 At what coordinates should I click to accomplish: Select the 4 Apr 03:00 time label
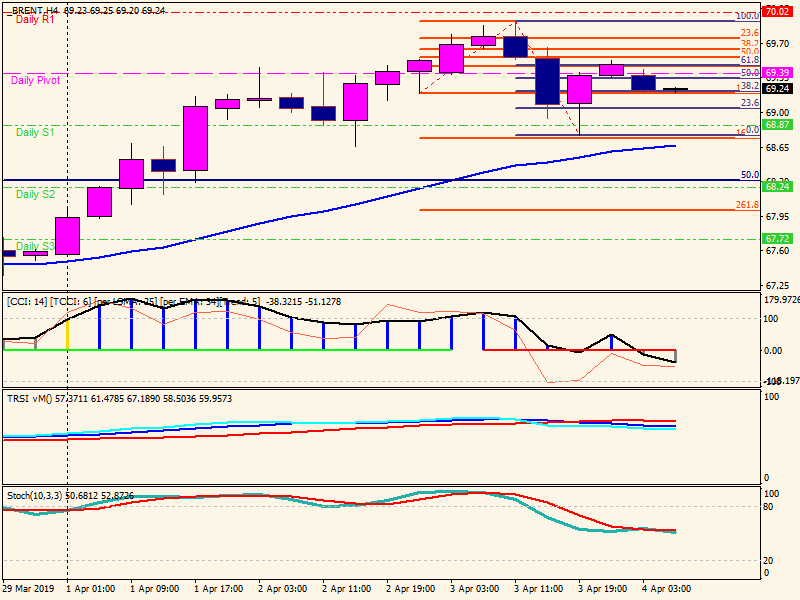pyautogui.click(x=666, y=589)
